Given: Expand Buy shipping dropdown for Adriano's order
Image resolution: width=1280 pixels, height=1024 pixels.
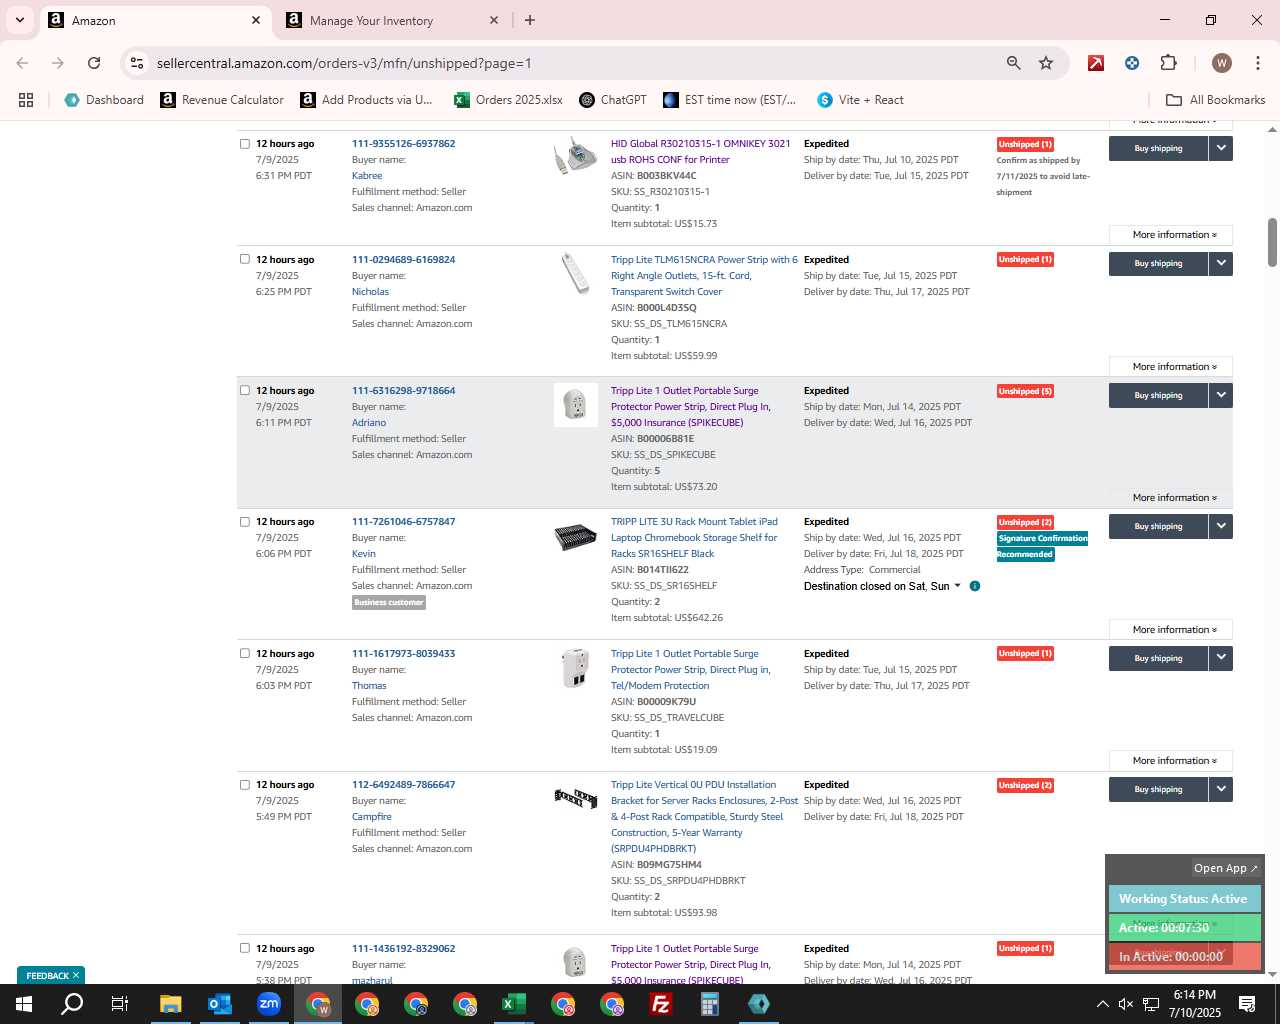Looking at the screenshot, I should tap(1221, 395).
